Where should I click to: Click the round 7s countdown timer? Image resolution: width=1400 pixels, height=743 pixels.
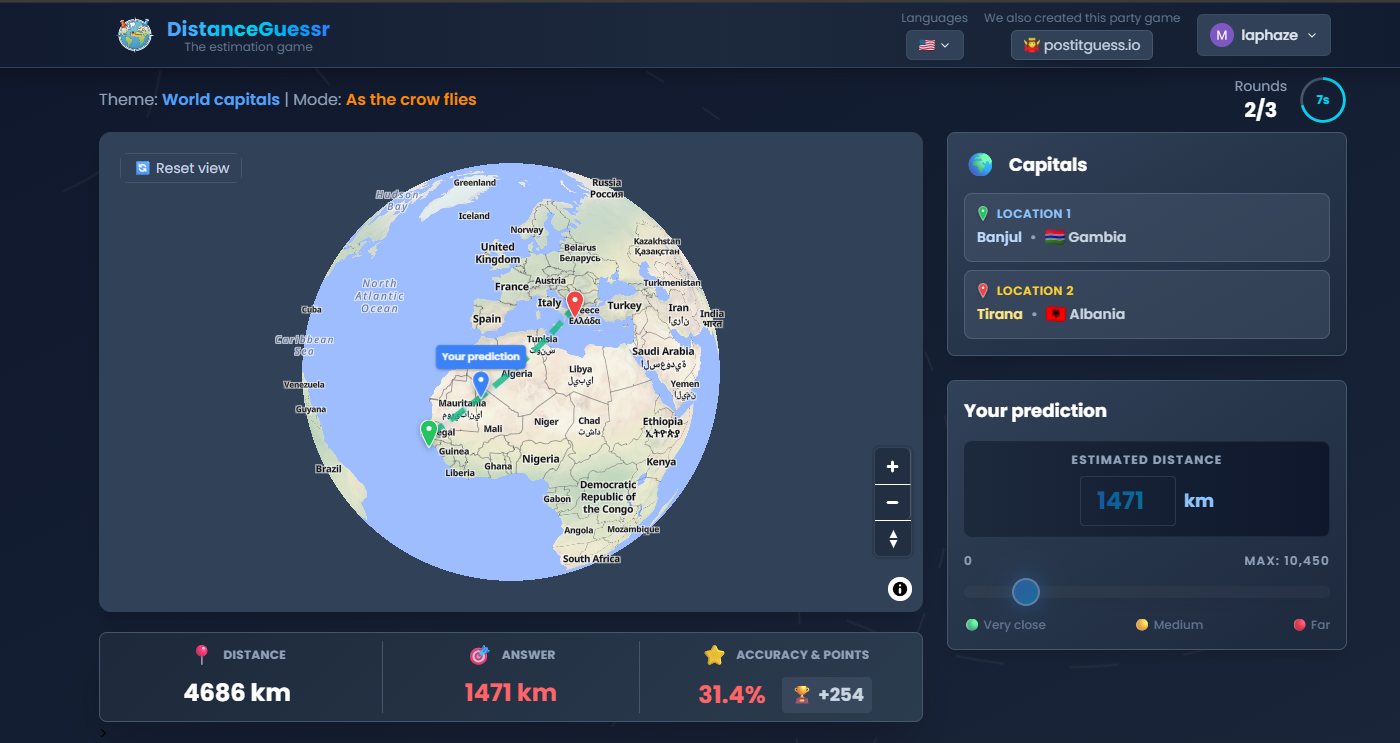click(1322, 100)
